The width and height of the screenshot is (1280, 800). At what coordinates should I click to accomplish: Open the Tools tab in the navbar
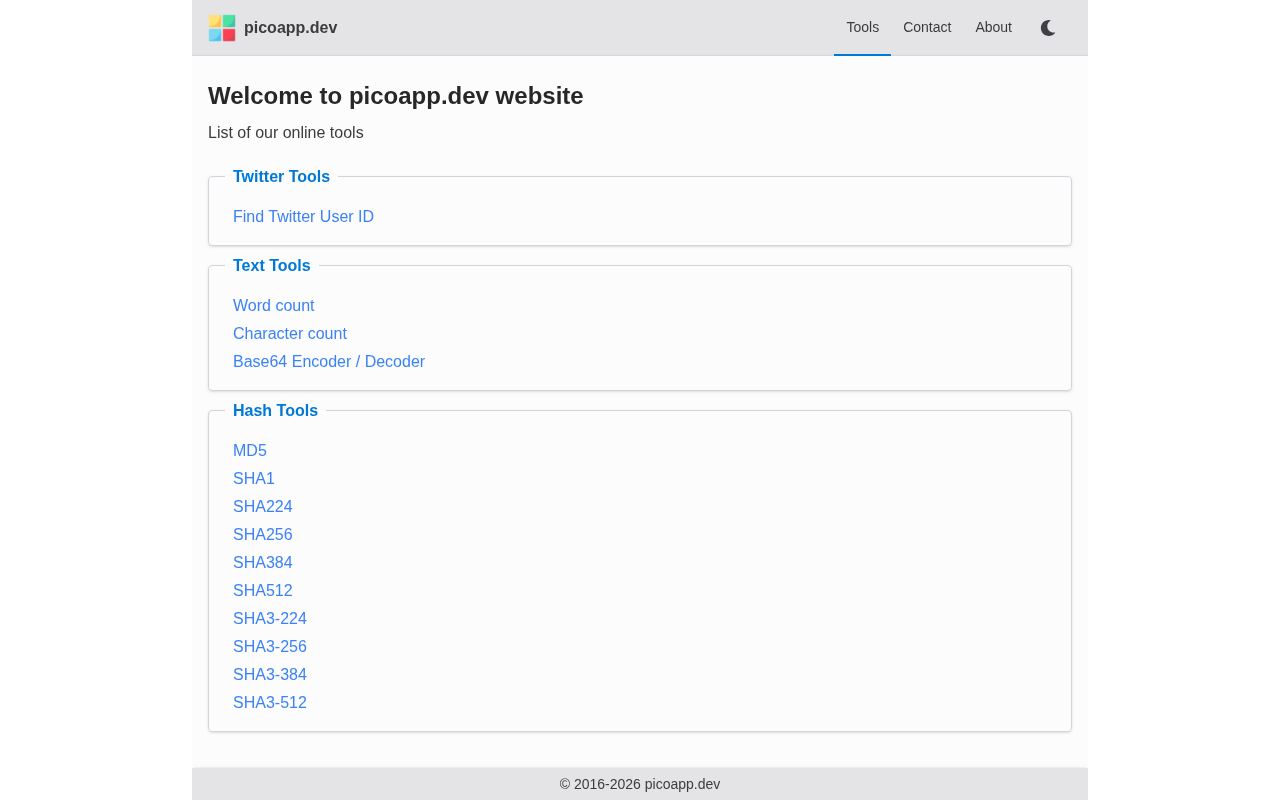pos(862,28)
